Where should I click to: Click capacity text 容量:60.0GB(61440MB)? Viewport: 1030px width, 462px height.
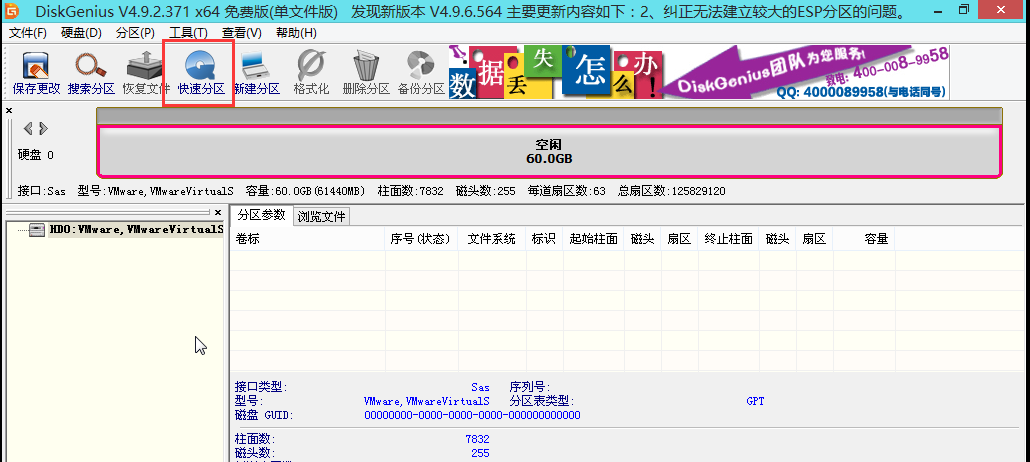point(305,191)
